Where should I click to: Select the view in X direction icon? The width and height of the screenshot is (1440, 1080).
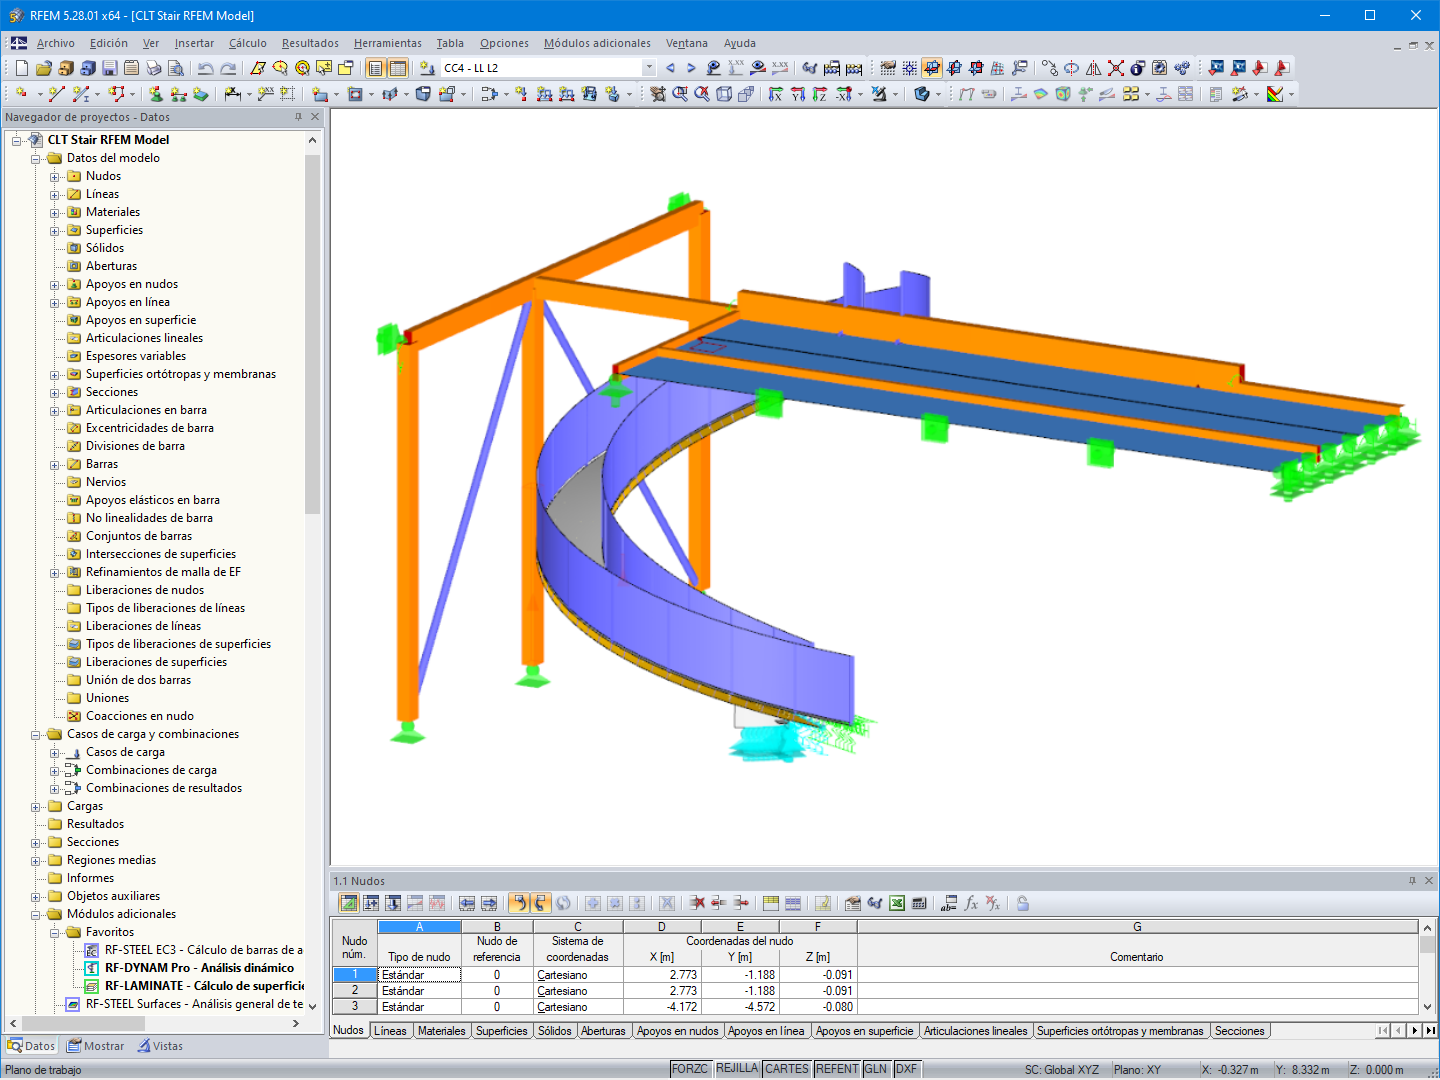775,95
